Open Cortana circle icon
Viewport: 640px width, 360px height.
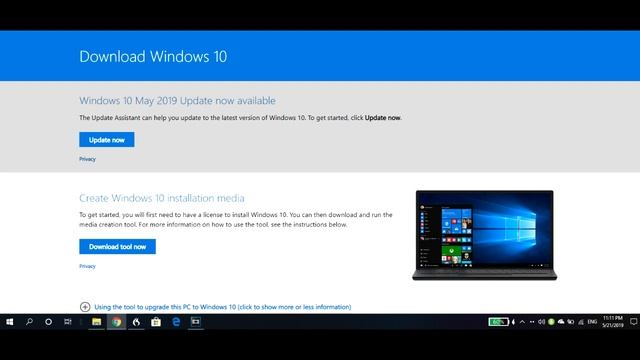48,322
